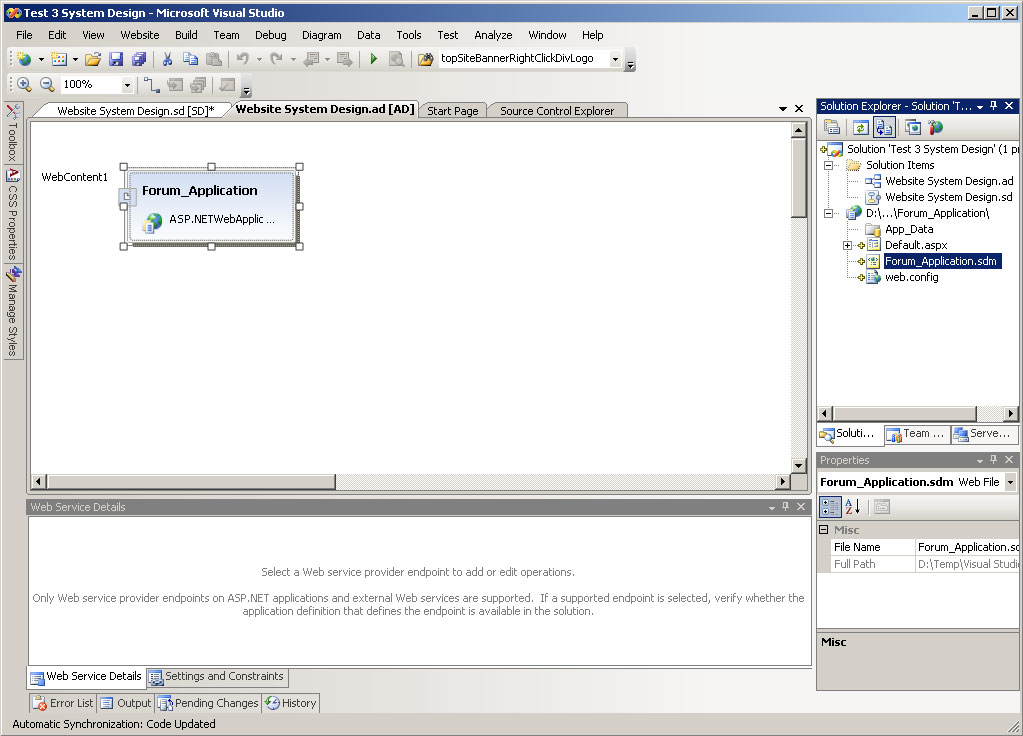Open the CSS Properties side tab

click(13, 214)
